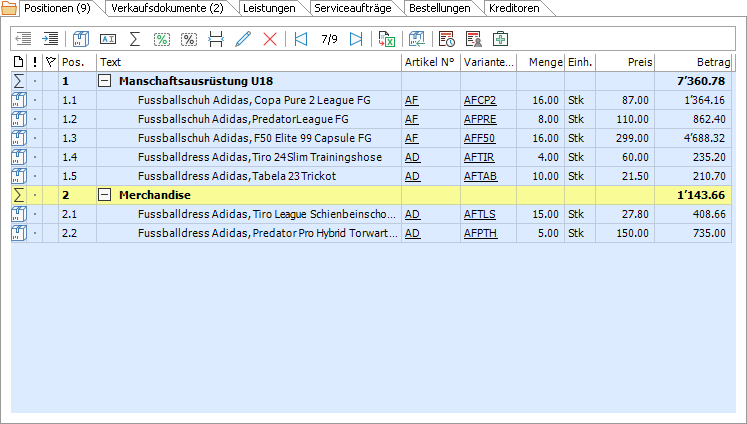
Task: Click the Betrag column header
Action: (x=693, y=62)
